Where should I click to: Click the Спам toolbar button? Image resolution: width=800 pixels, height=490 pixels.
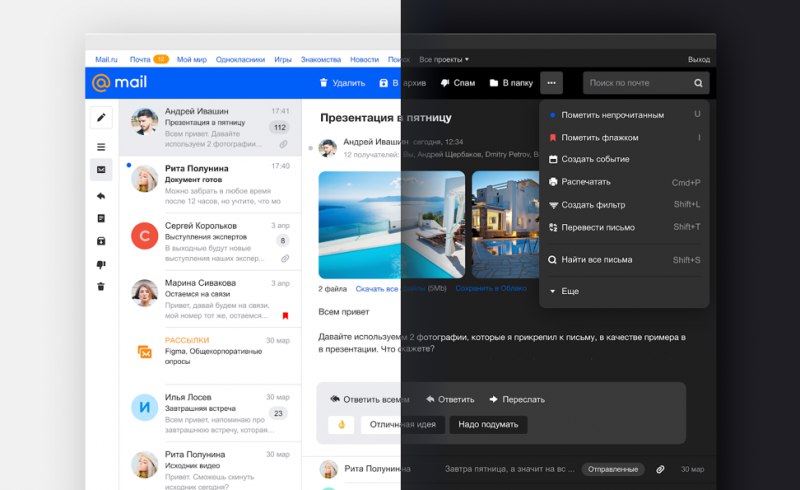[x=458, y=83]
